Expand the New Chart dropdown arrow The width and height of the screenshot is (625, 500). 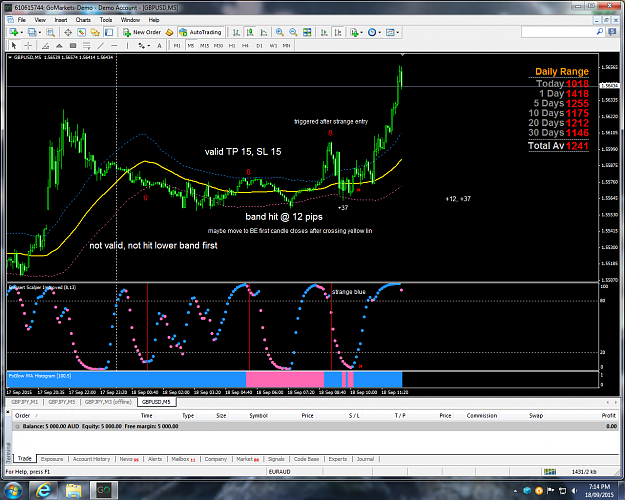22,33
